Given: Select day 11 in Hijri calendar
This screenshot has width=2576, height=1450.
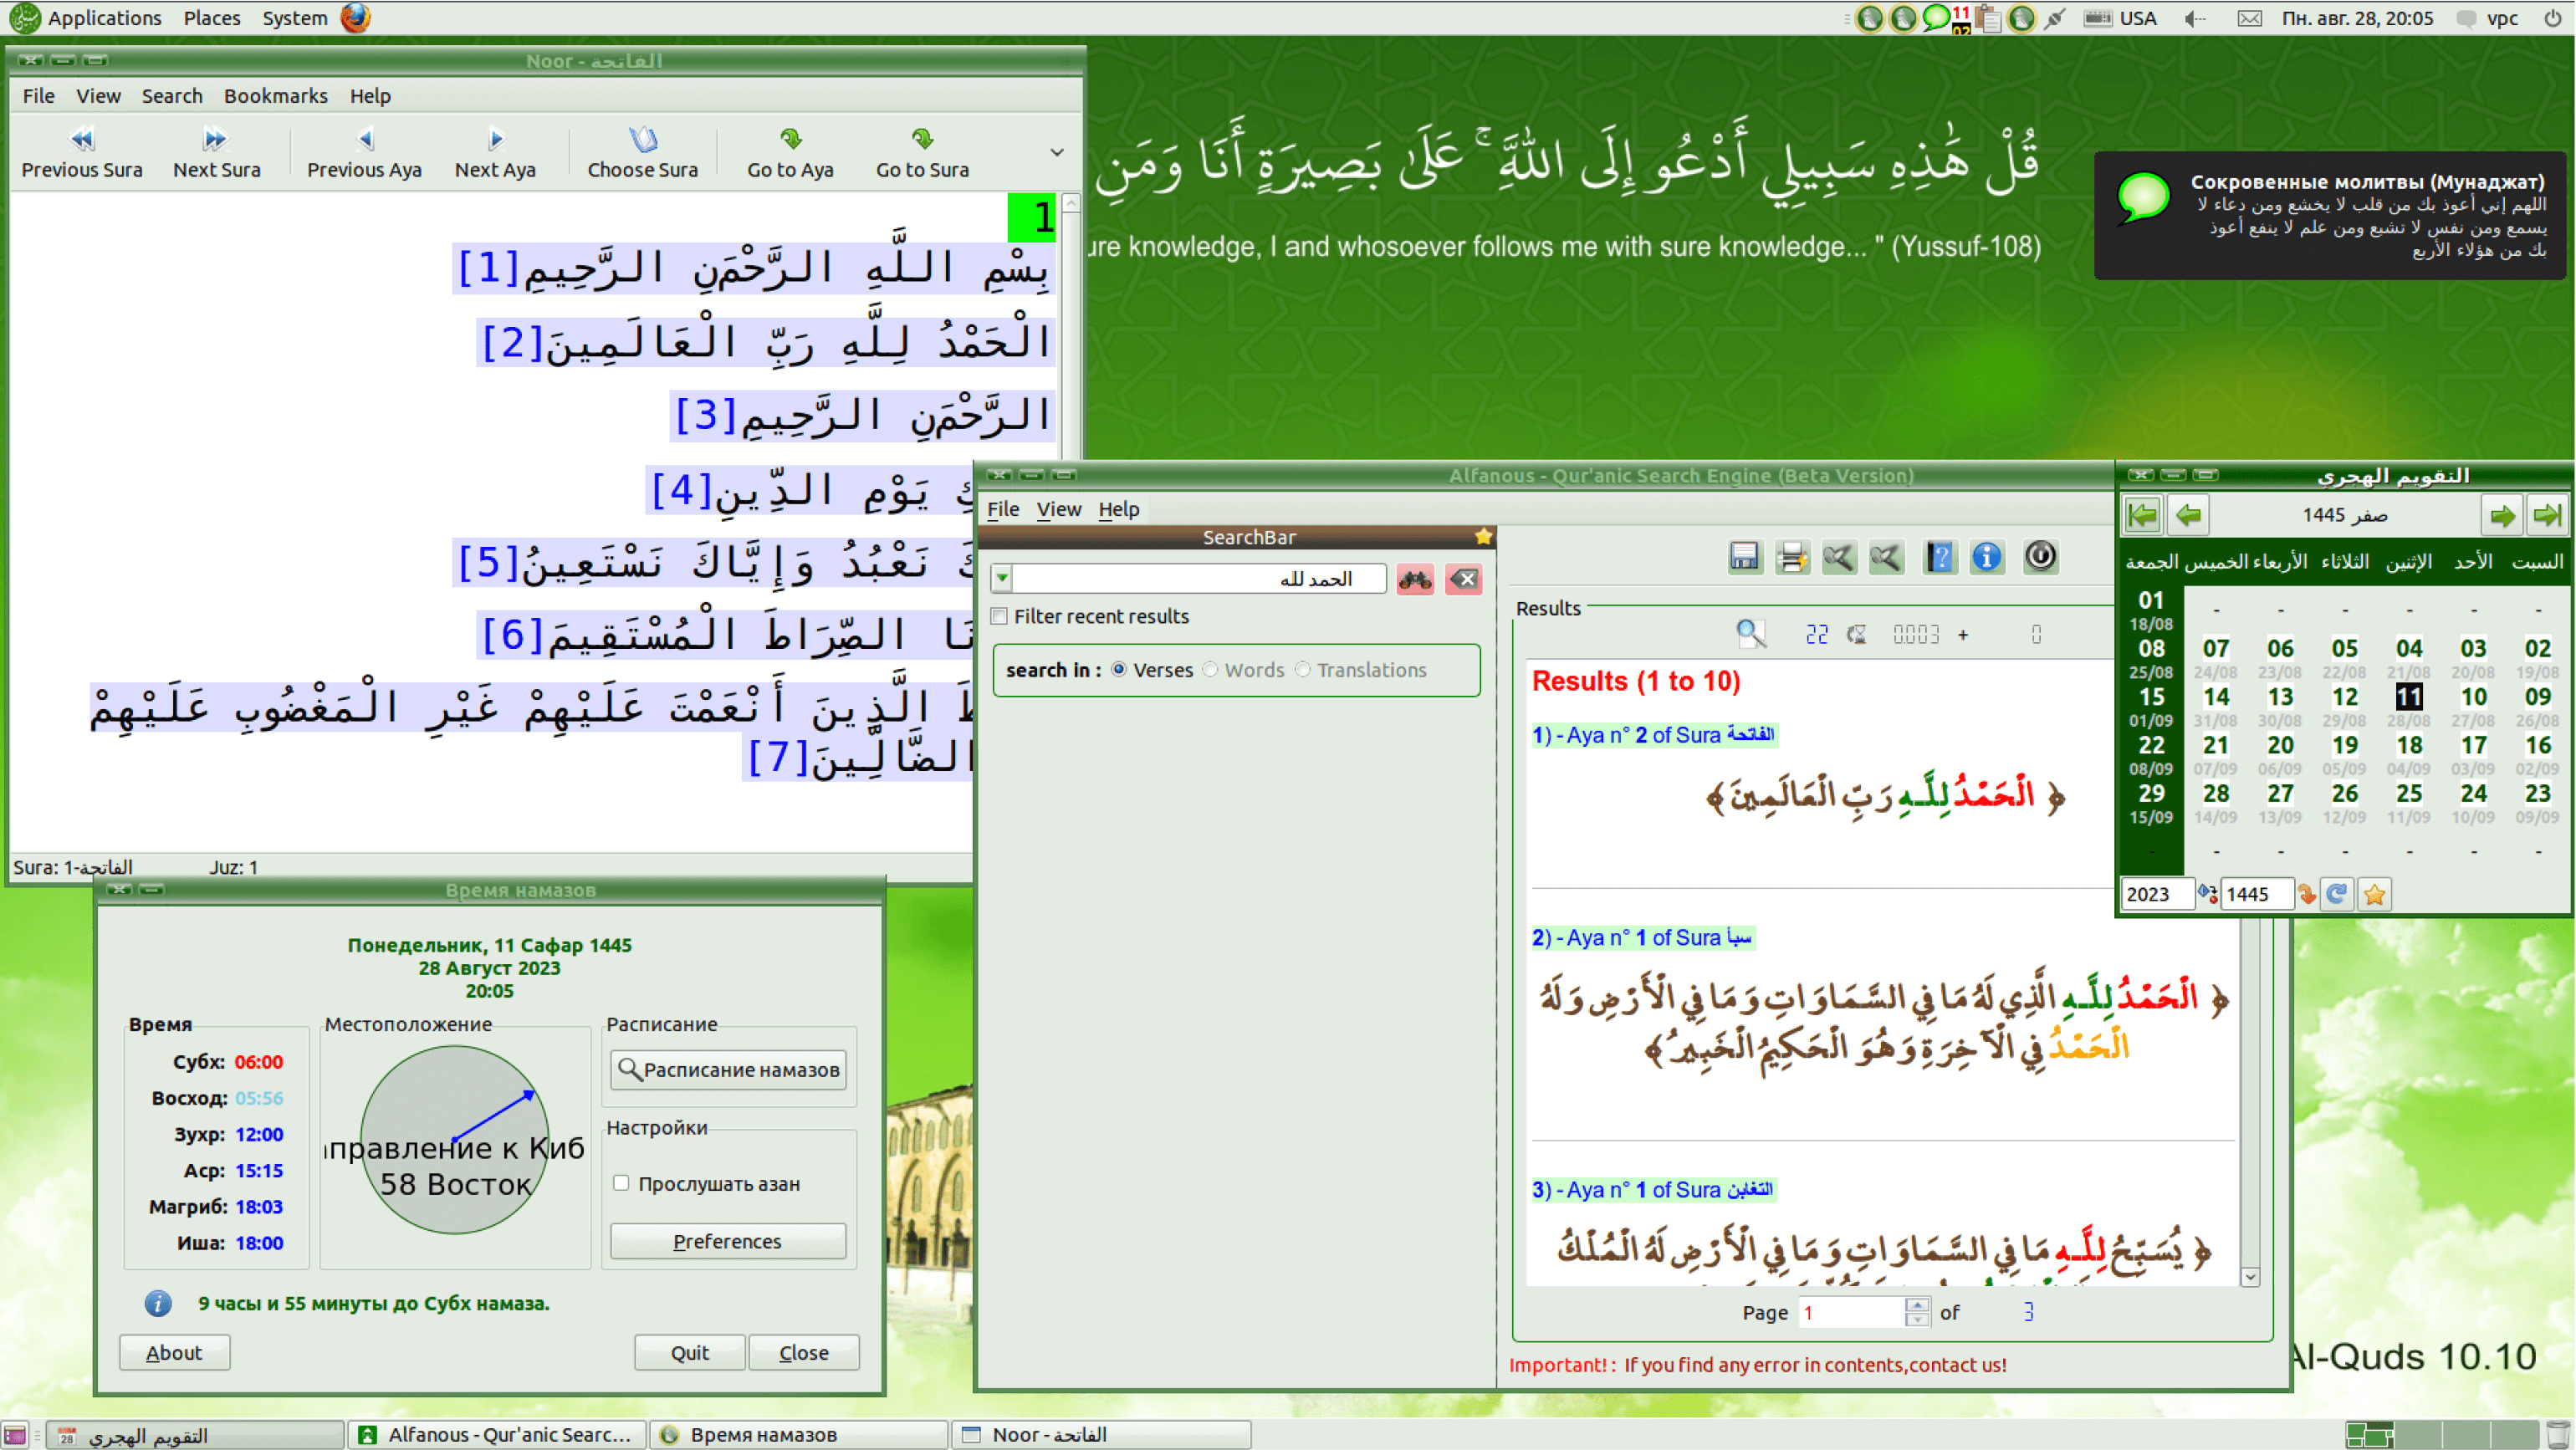Looking at the screenshot, I should coord(2409,697).
